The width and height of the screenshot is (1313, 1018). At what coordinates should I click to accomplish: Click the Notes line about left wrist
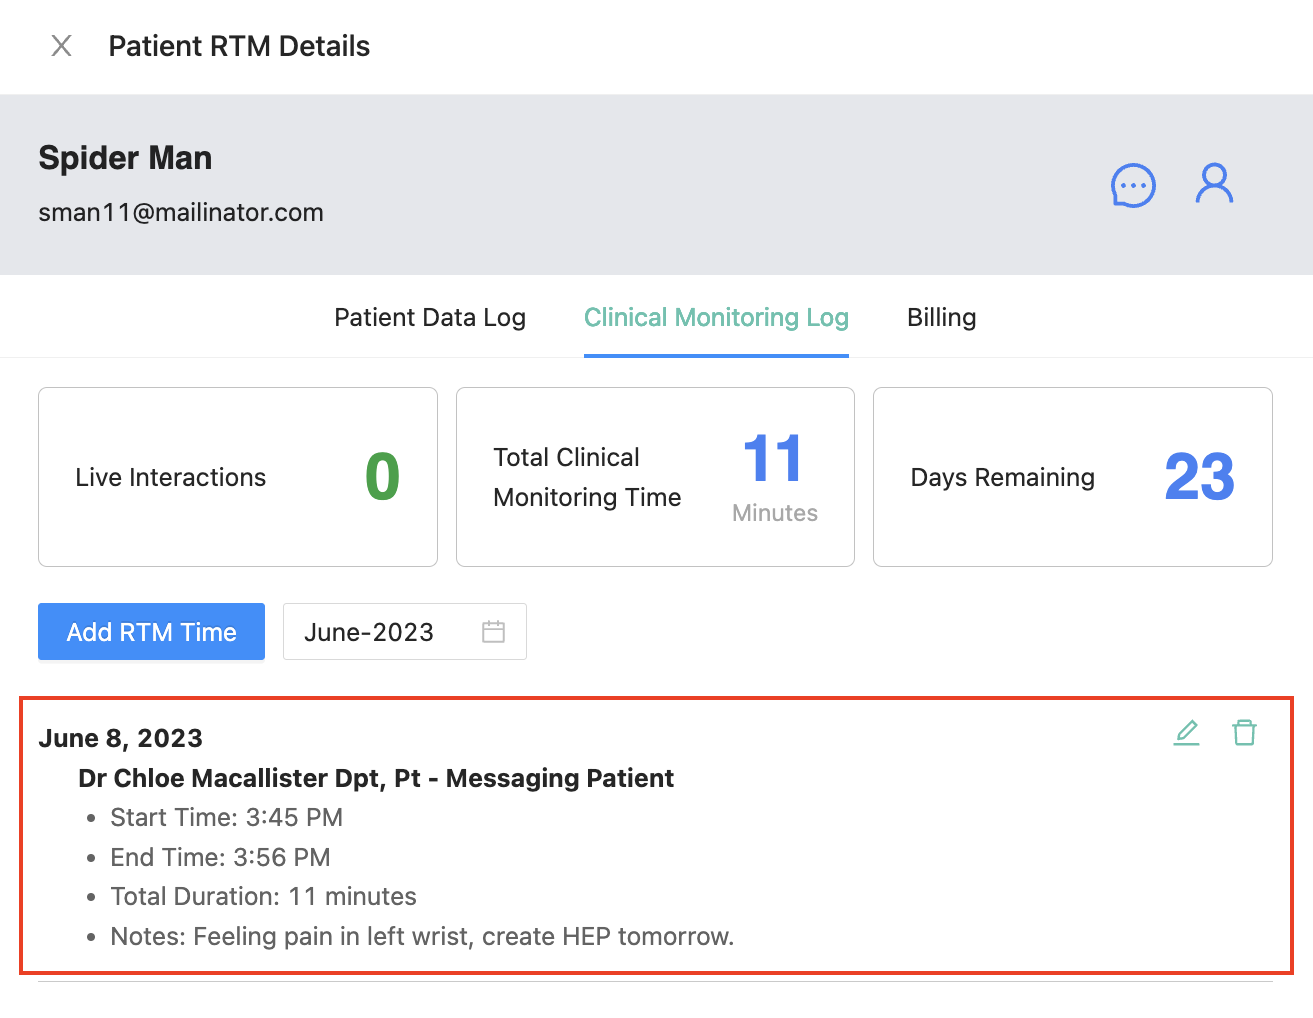(x=422, y=937)
